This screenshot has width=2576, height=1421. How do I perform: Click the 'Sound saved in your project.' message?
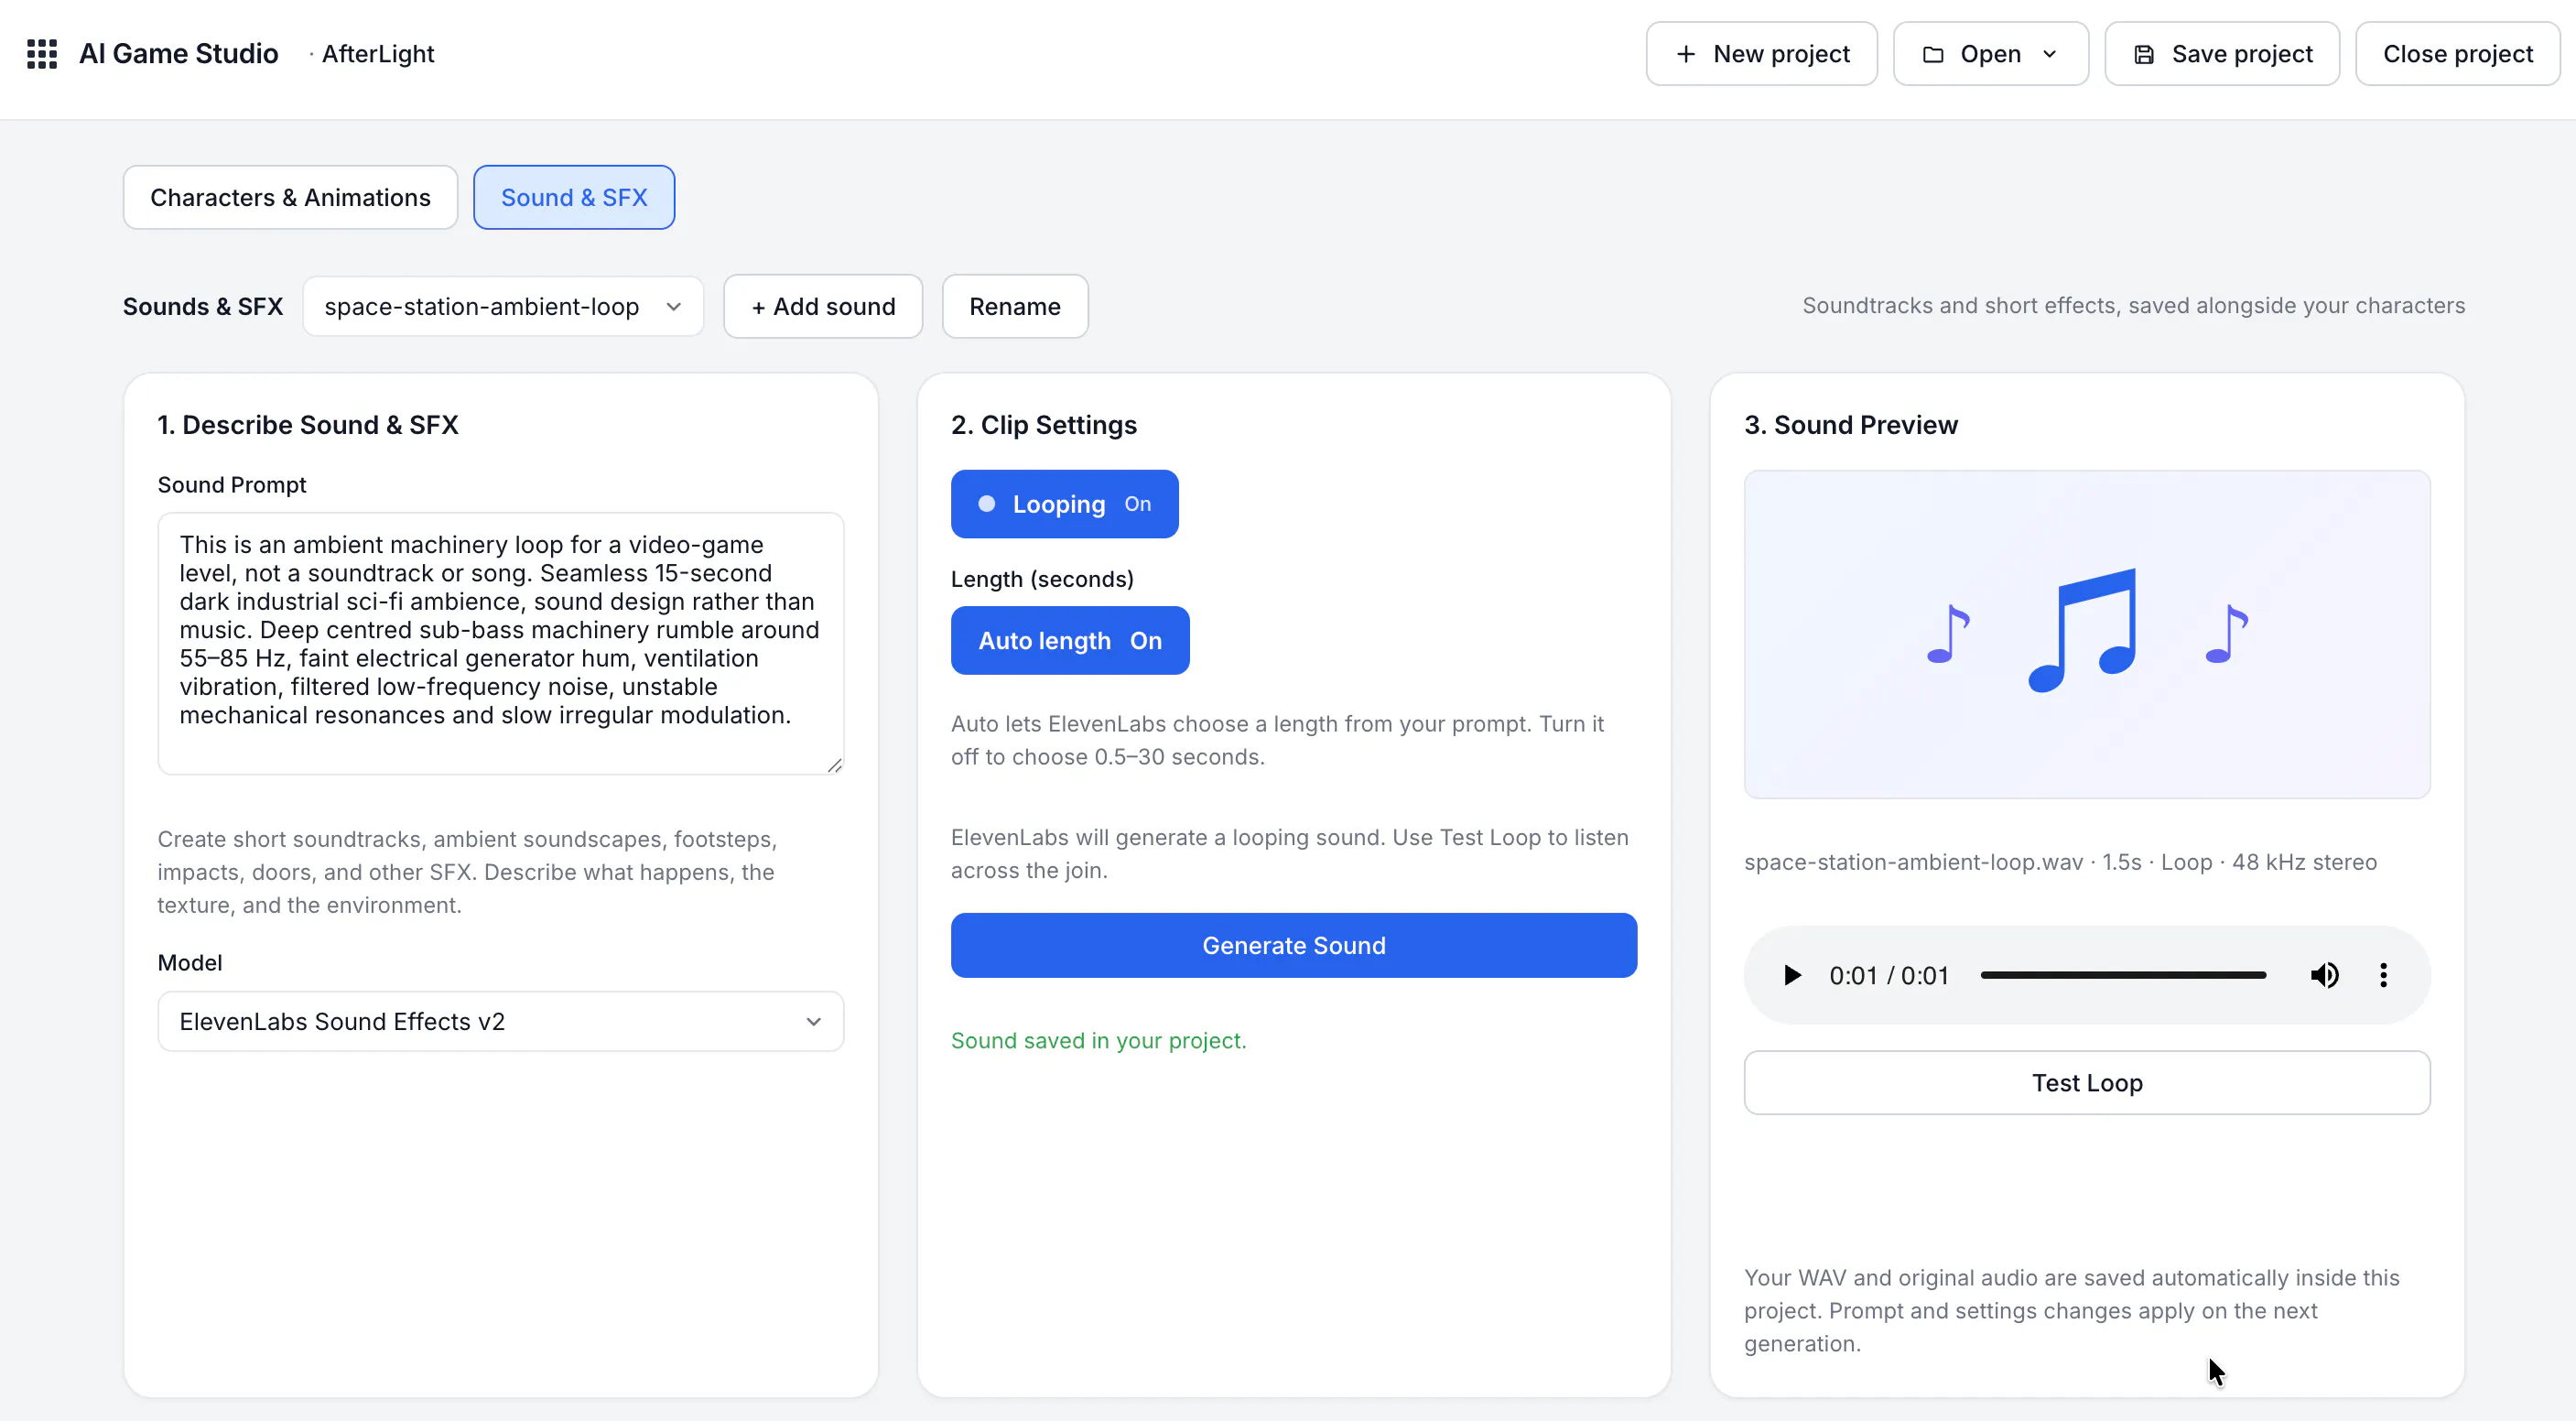1098,1040
